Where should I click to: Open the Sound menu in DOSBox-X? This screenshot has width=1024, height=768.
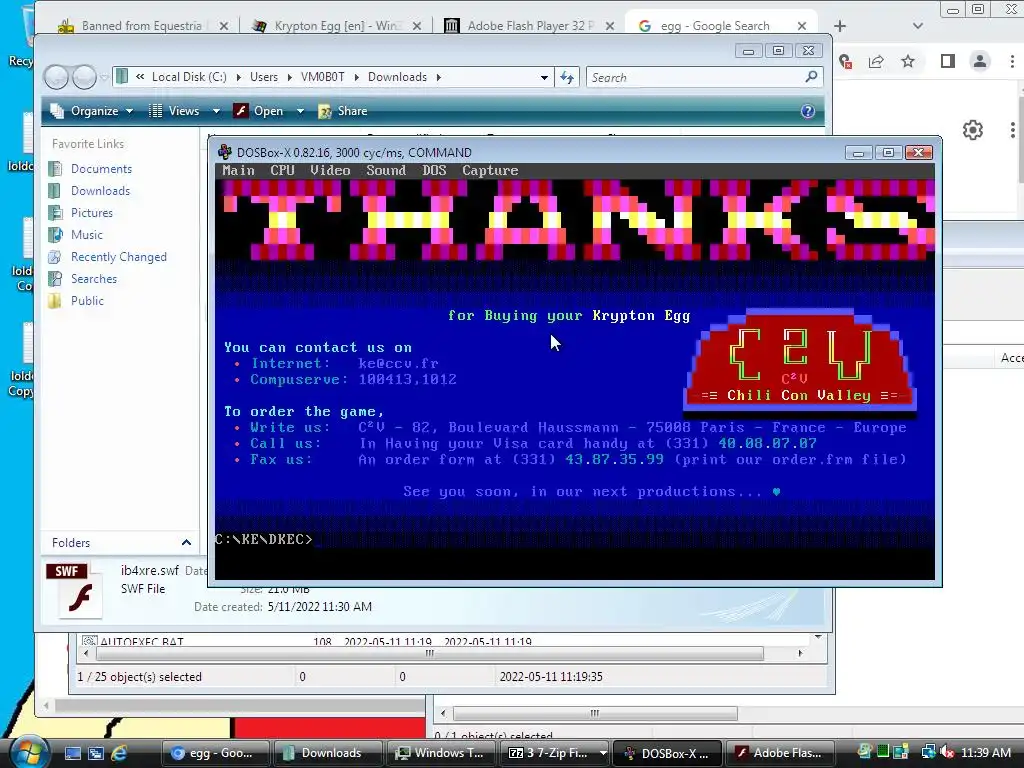[386, 170]
